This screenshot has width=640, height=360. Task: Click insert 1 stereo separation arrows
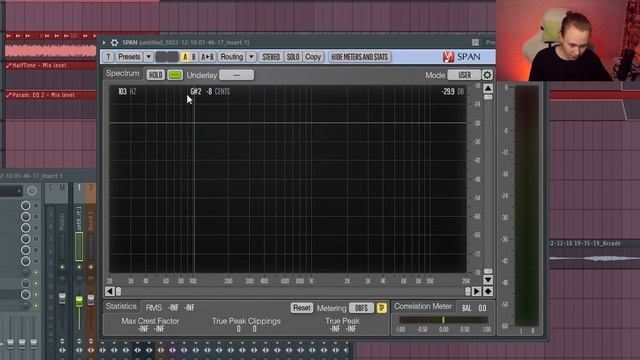point(79,350)
